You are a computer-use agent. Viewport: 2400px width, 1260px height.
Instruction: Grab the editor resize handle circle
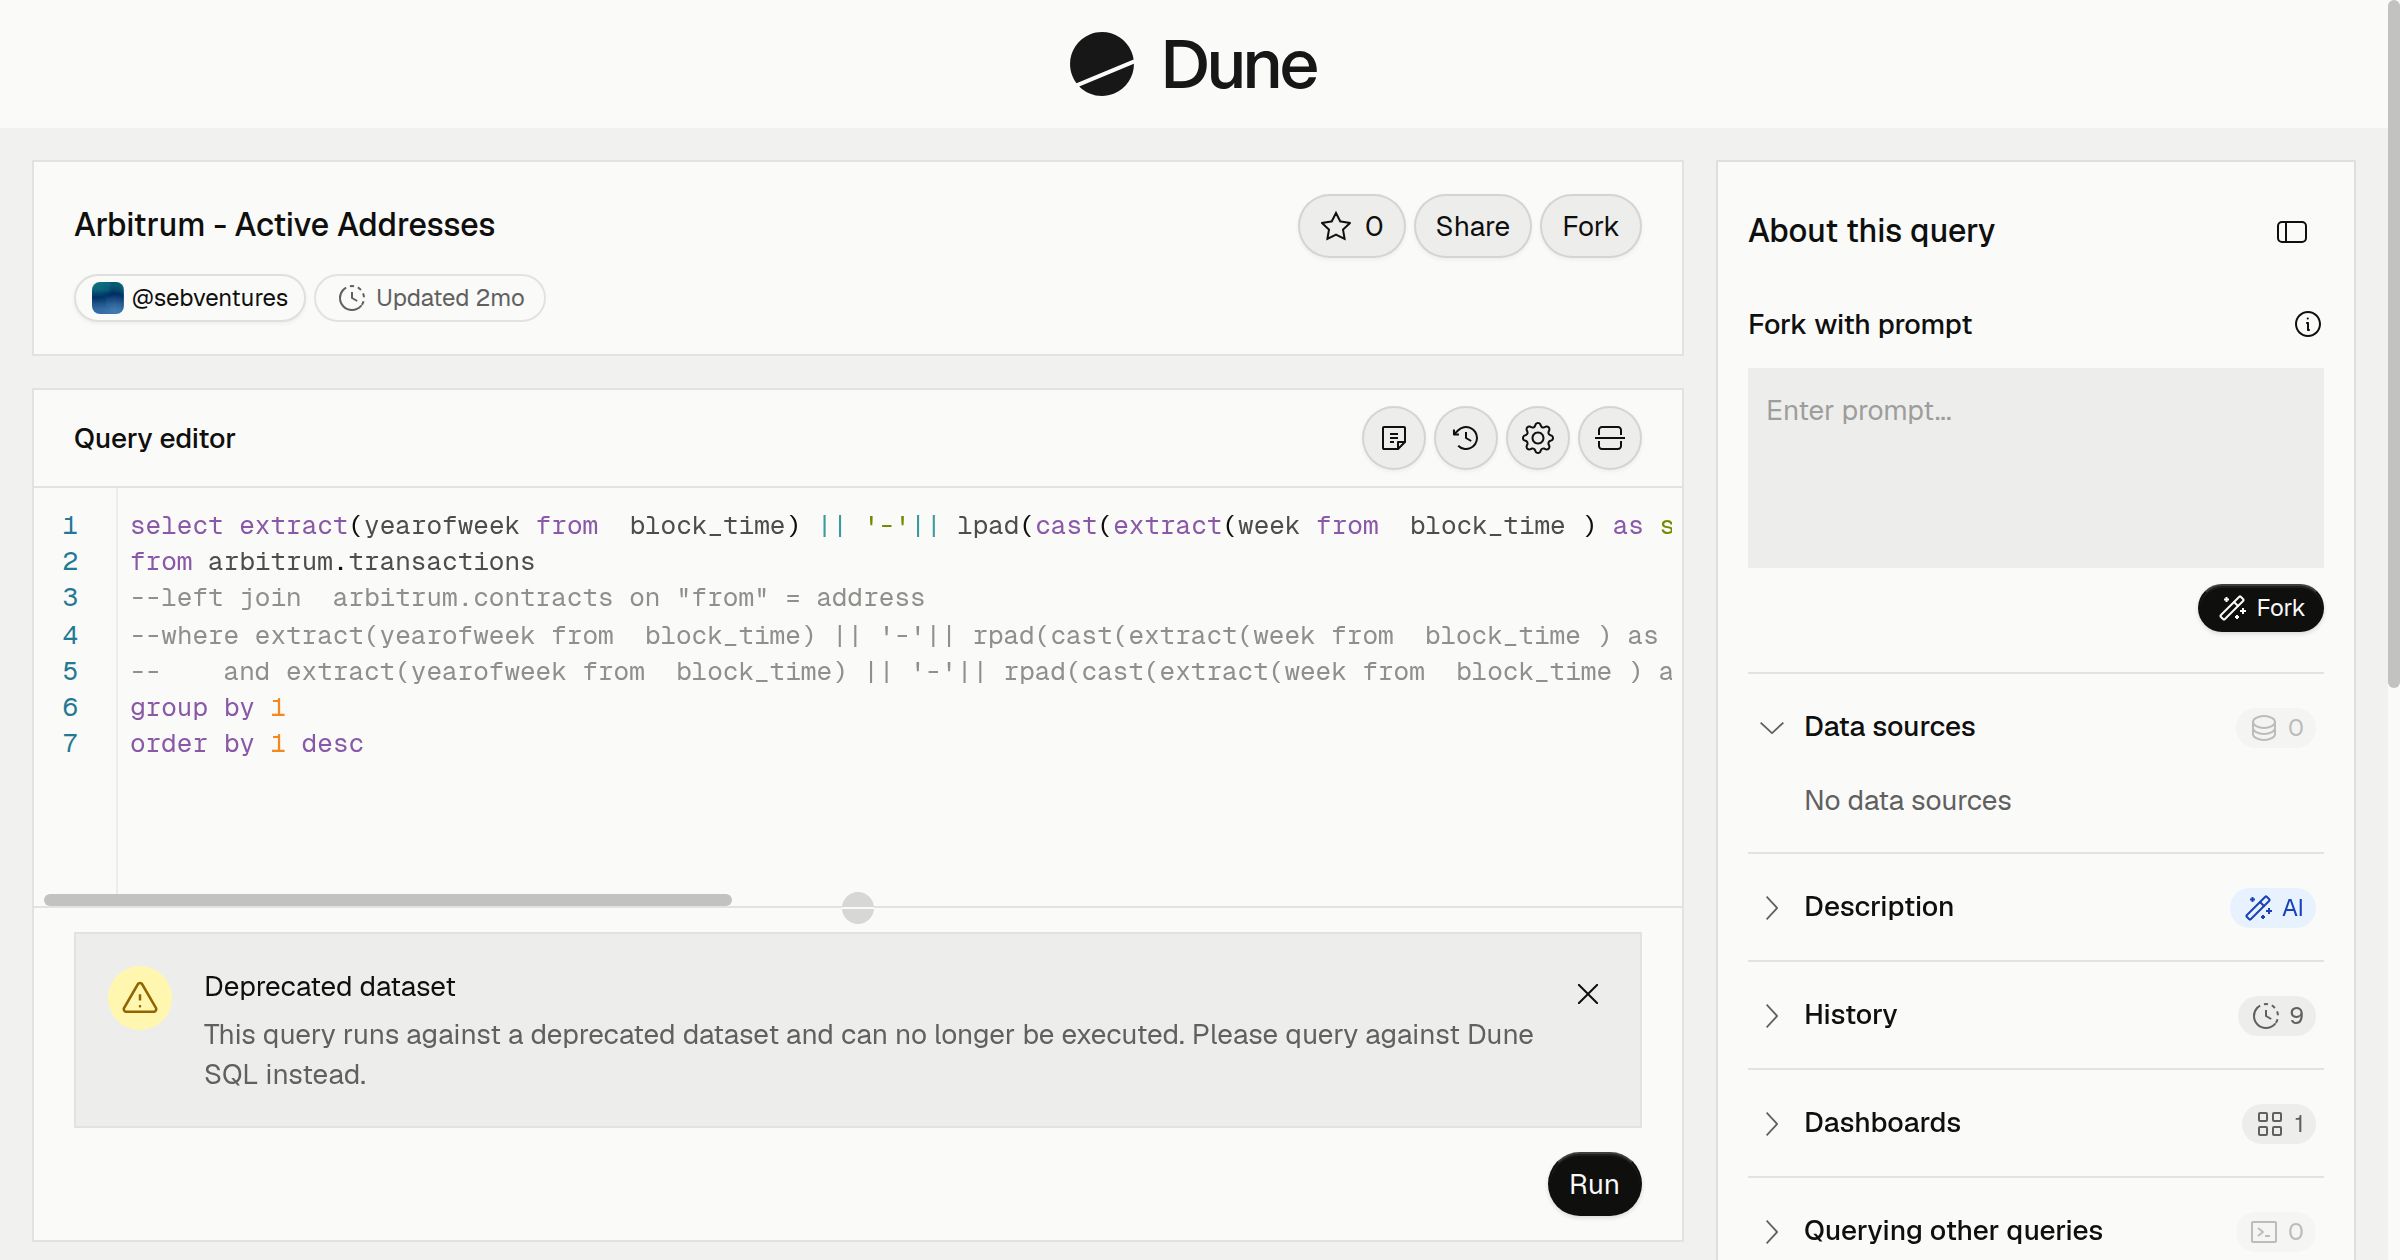(858, 908)
